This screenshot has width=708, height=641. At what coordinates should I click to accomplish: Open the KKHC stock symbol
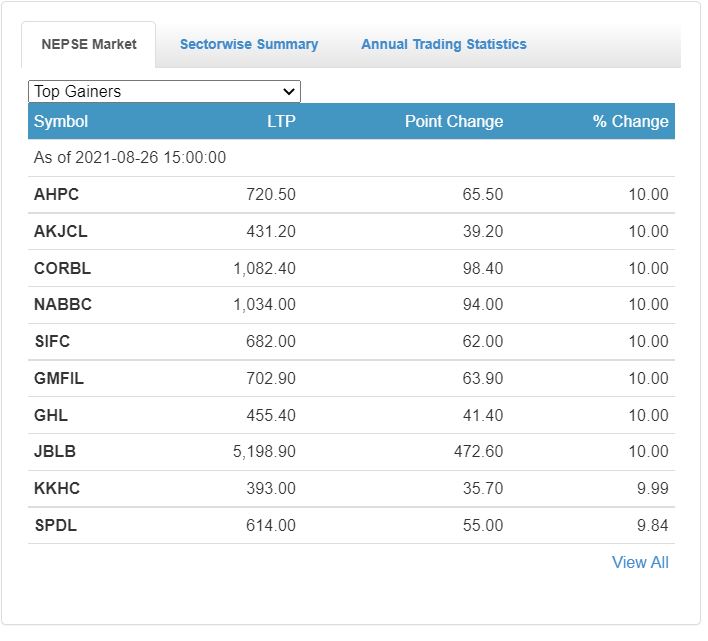coord(57,488)
